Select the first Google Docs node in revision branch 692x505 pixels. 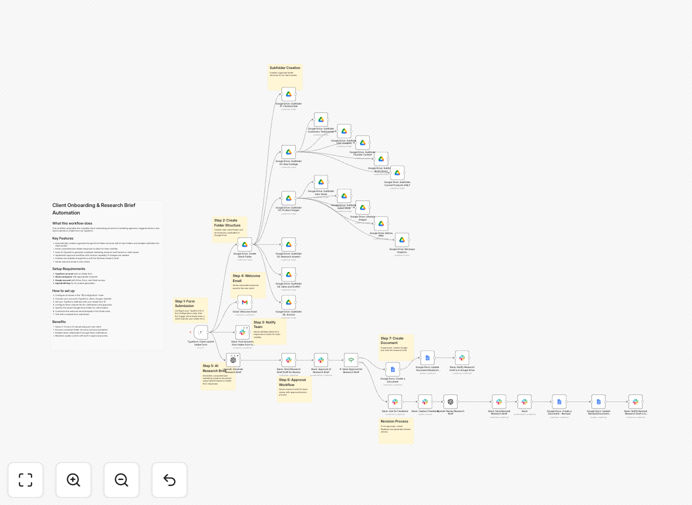(x=559, y=402)
